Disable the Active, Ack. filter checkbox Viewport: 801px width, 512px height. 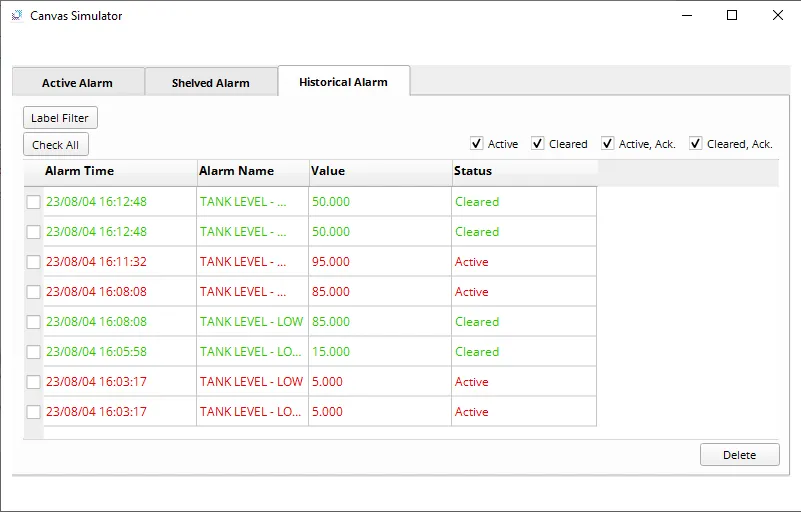click(607, 144)
